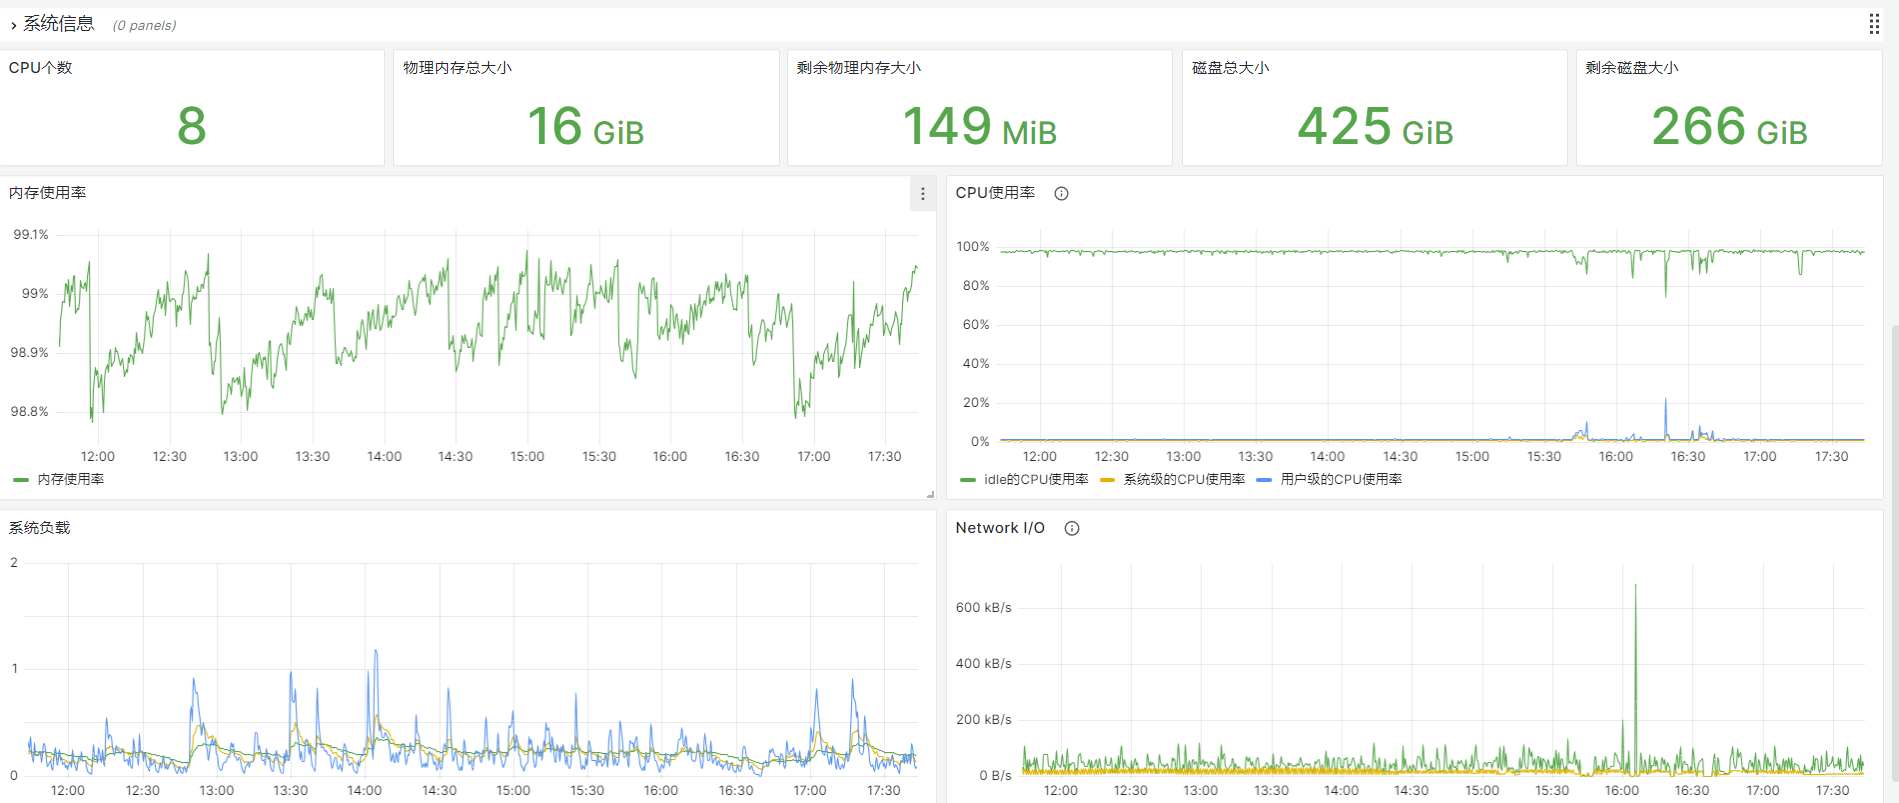Image resolution: width=1899 pixels, height=803 pixels.
Task: Open the 物理内存总大小 panel title menu
Action: pyautogui.click(x=457, y=68)
